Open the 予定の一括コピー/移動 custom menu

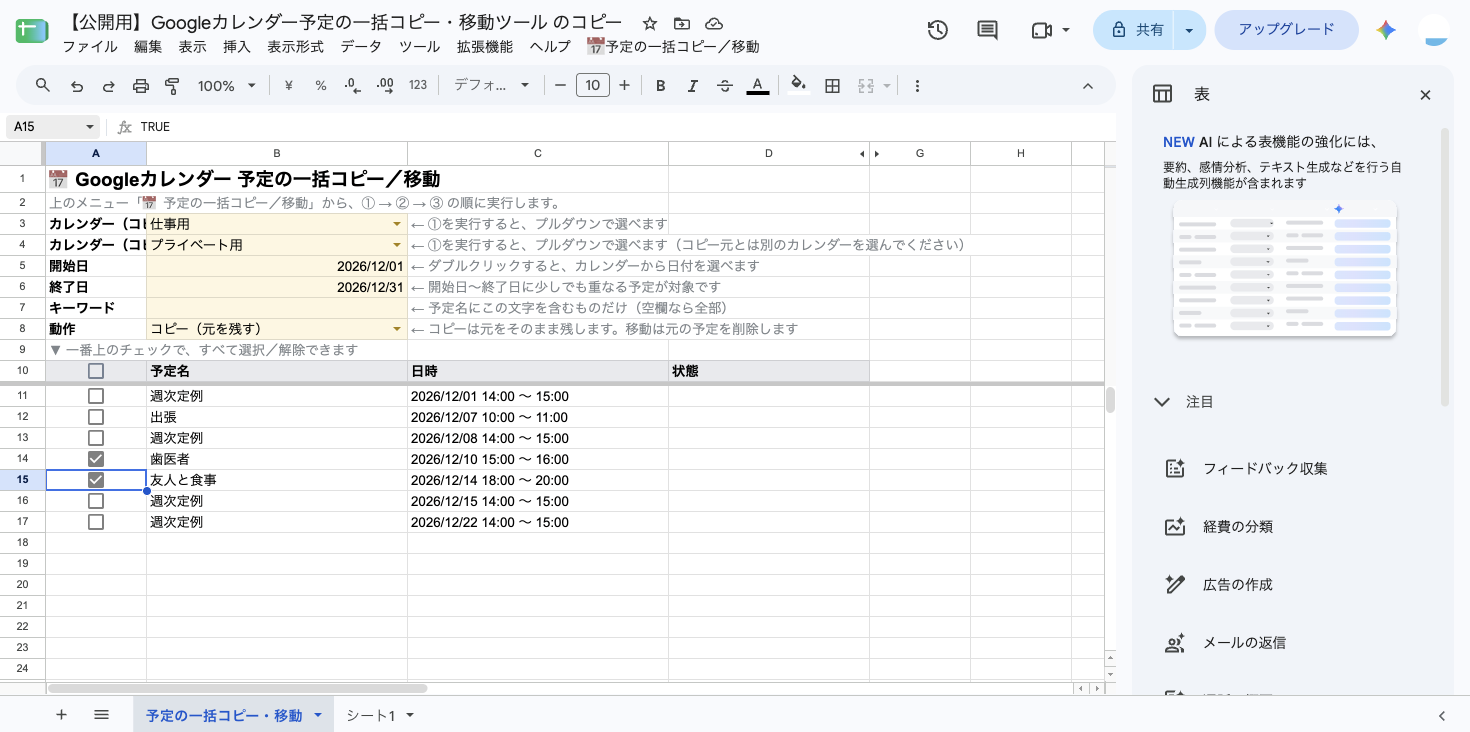click(673, 47)
